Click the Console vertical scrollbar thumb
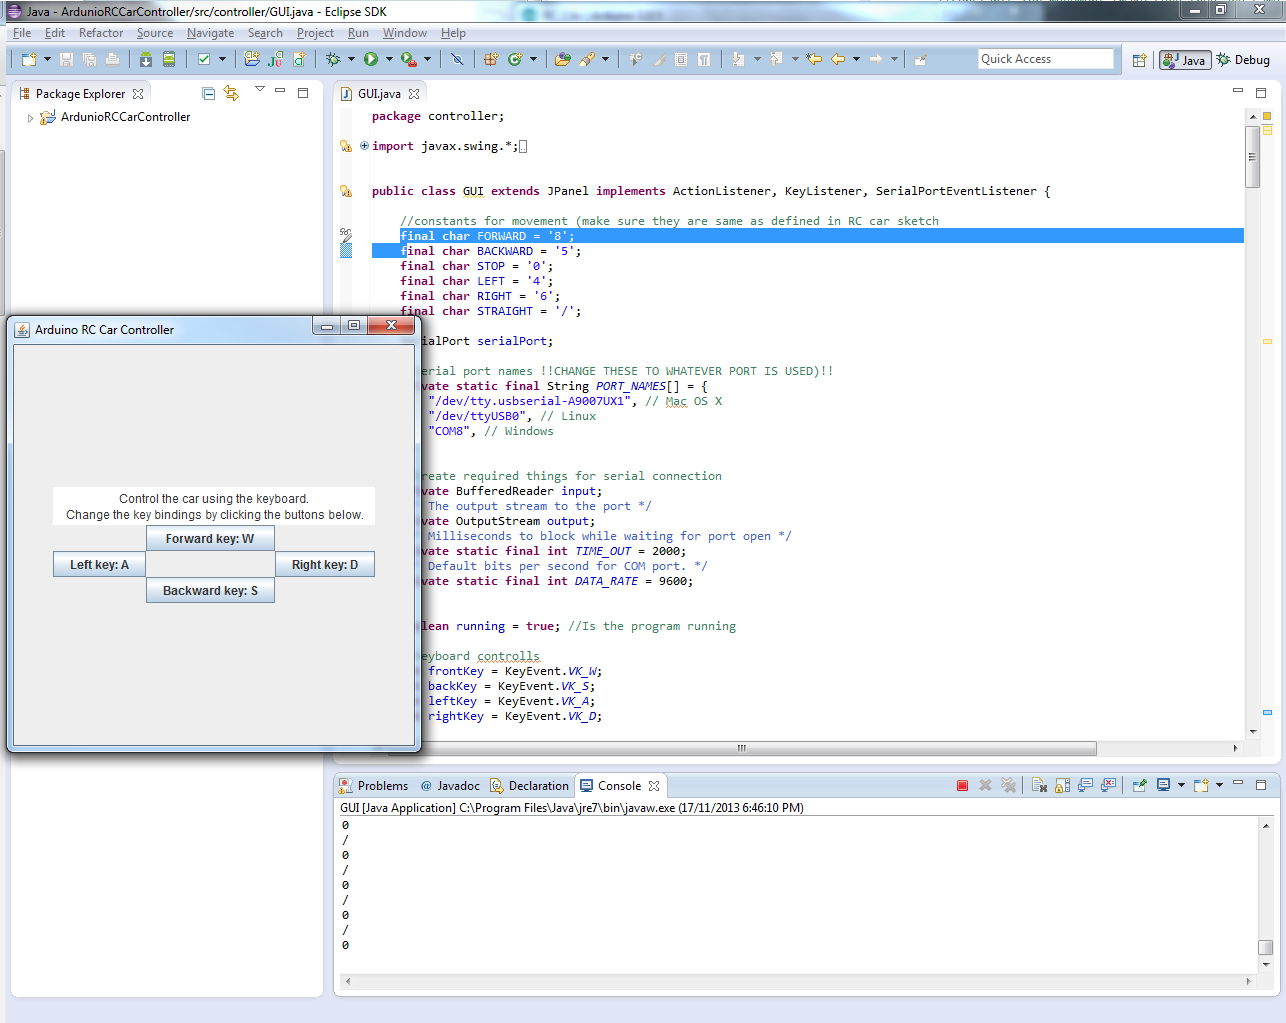This screenshot has width=1286, height=1023. point(1265,947)
